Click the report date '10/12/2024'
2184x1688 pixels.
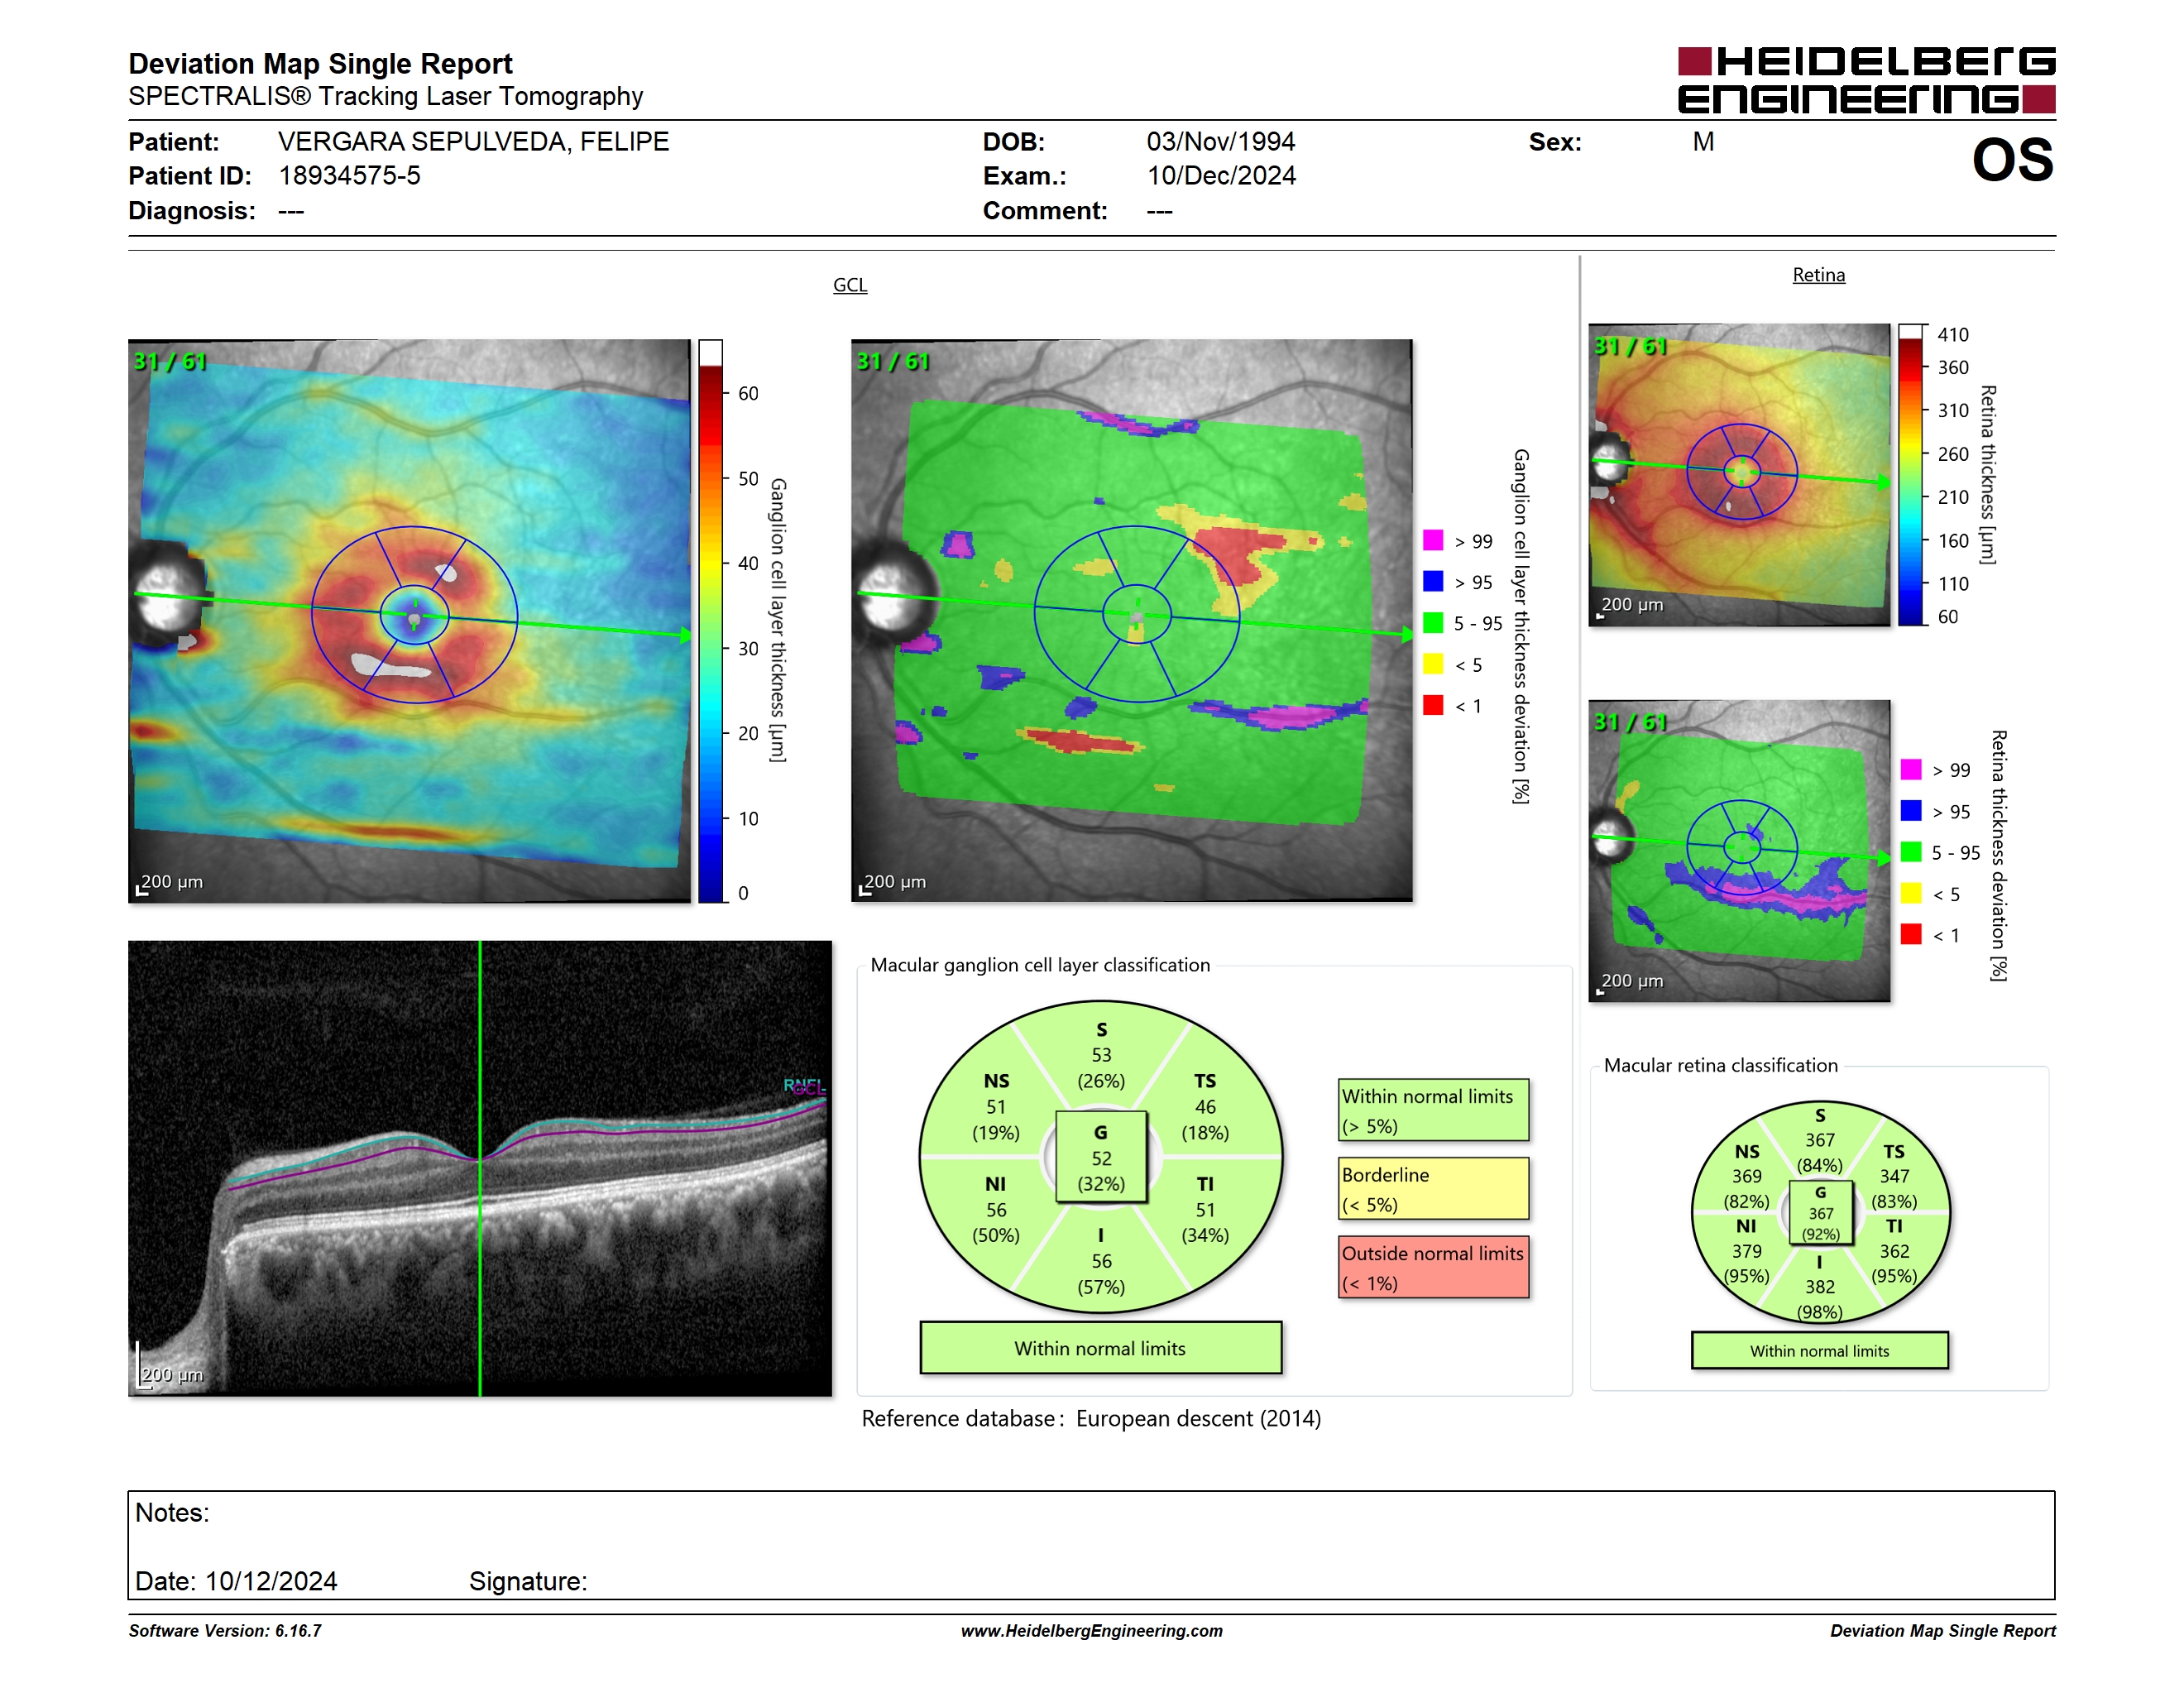(x=271, y=1582)
